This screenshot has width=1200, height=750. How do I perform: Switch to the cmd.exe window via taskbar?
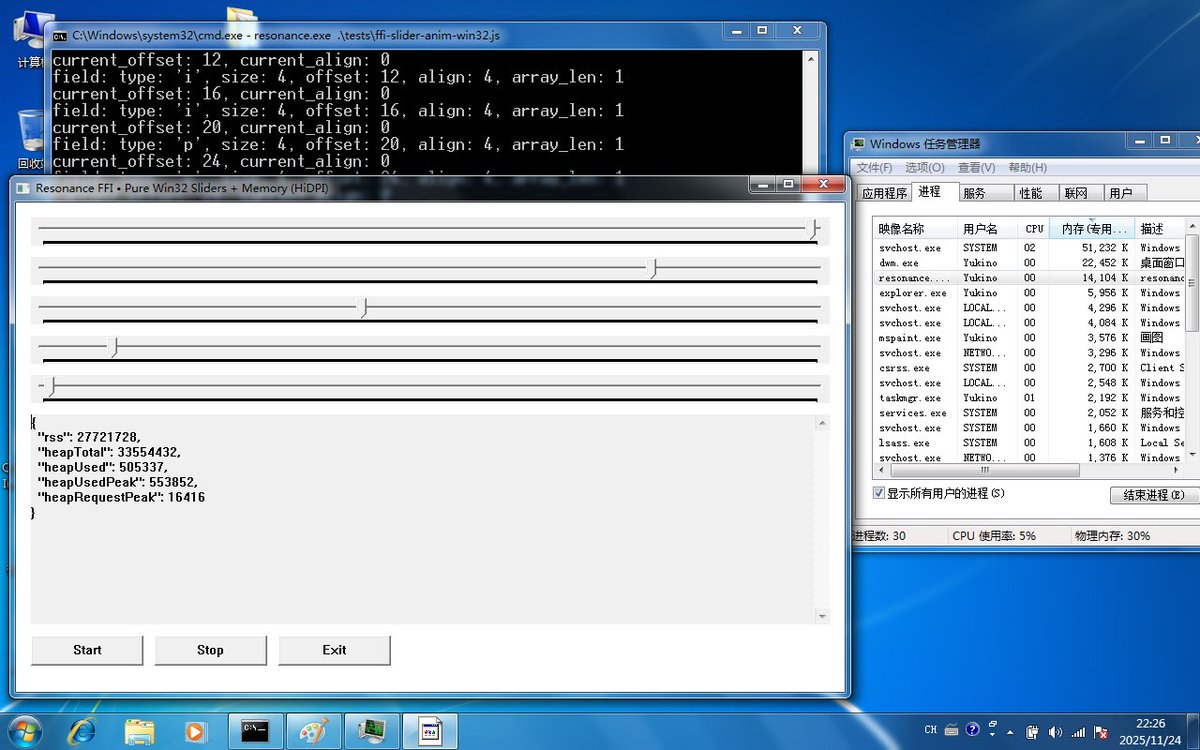click(x=254, y=730)
